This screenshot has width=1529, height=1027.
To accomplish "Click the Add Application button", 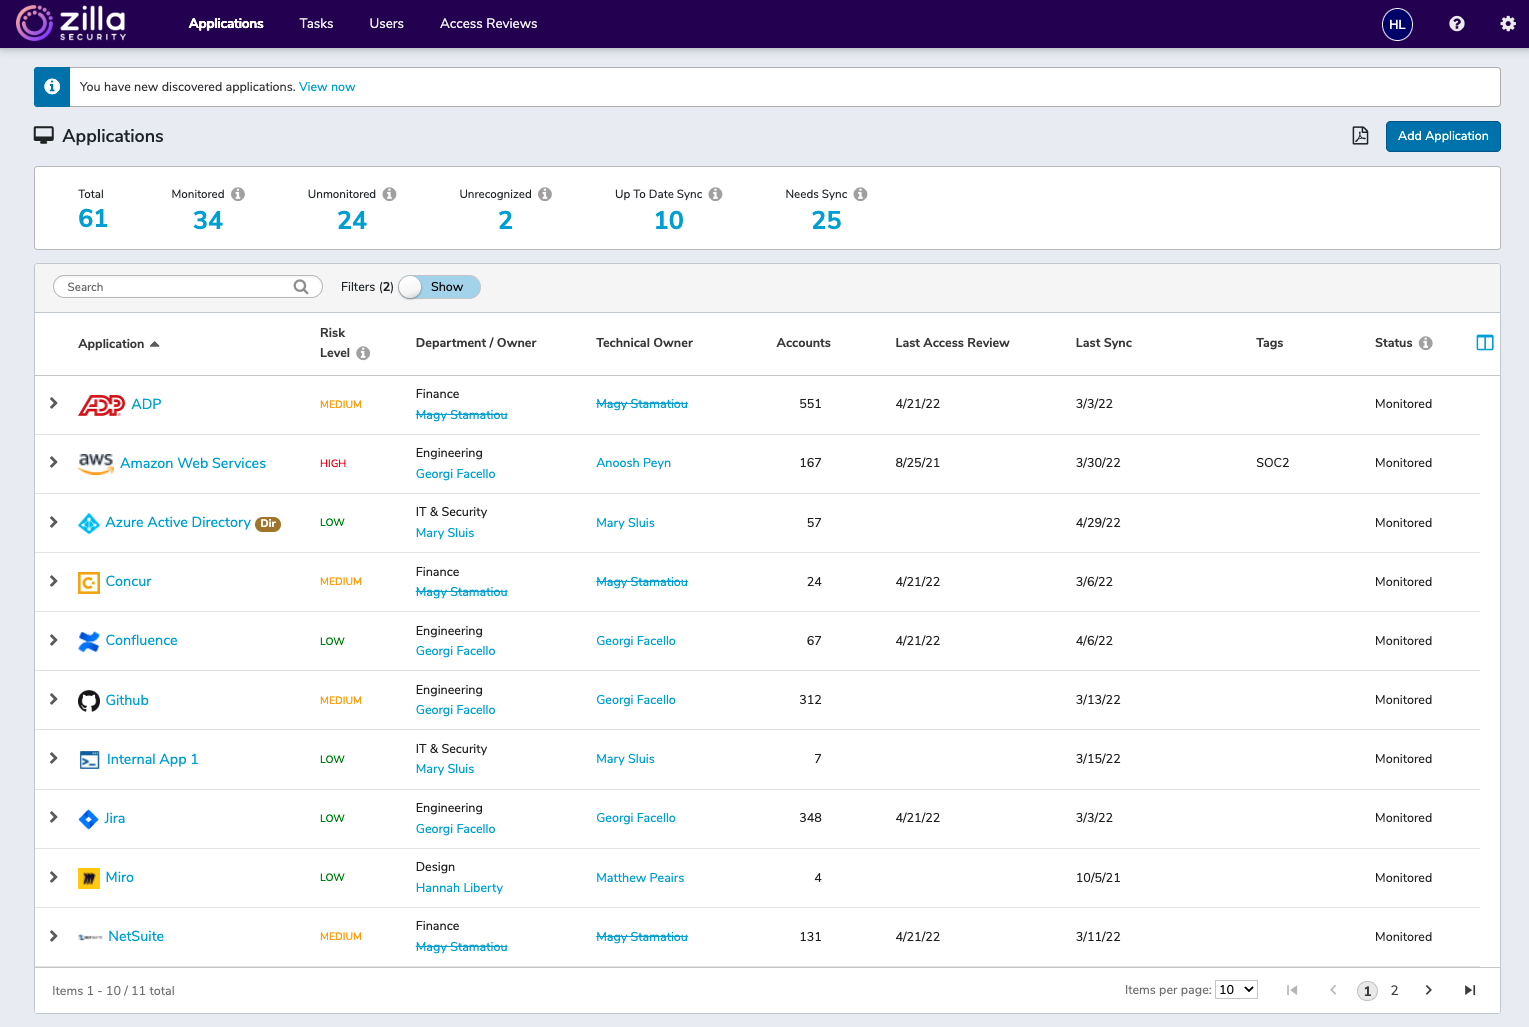I will (x=1443, y=135).
